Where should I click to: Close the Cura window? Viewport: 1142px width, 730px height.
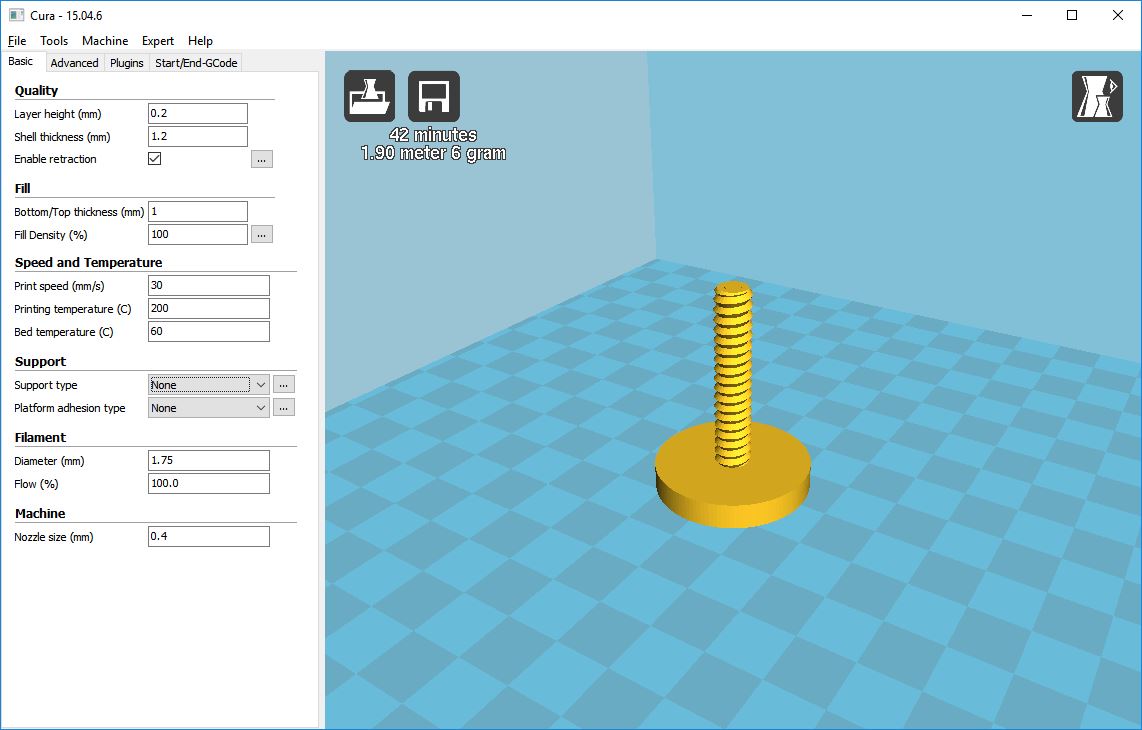click(x=1118, y=15)
